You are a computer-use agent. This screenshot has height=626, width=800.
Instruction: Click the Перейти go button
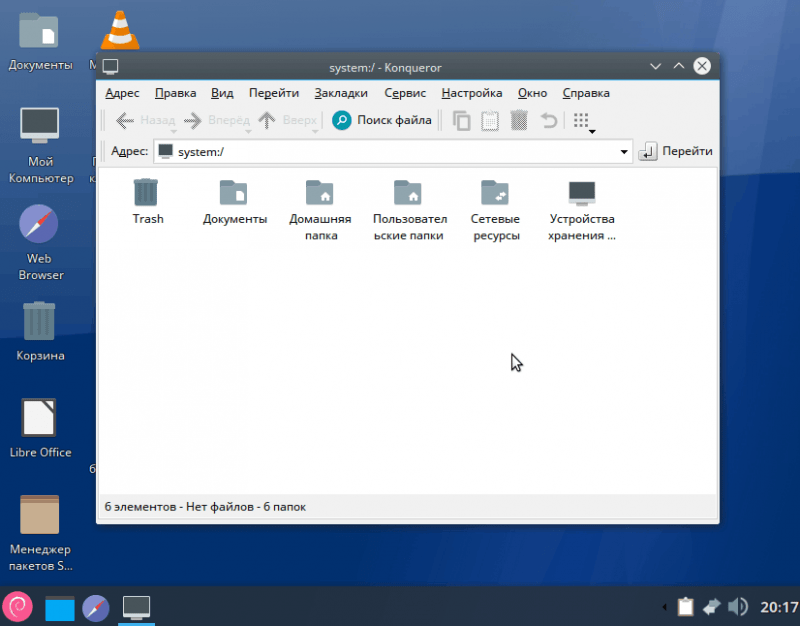point(676,151)
